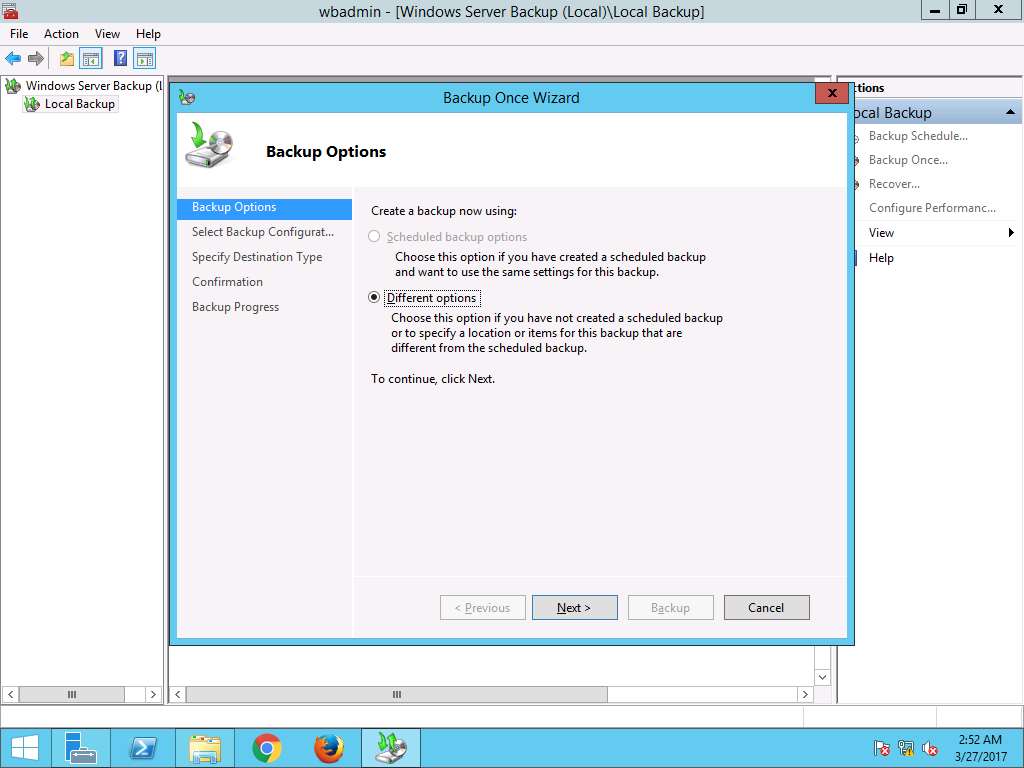Click Backup Once... in Actions pane

tap(908, 160)
